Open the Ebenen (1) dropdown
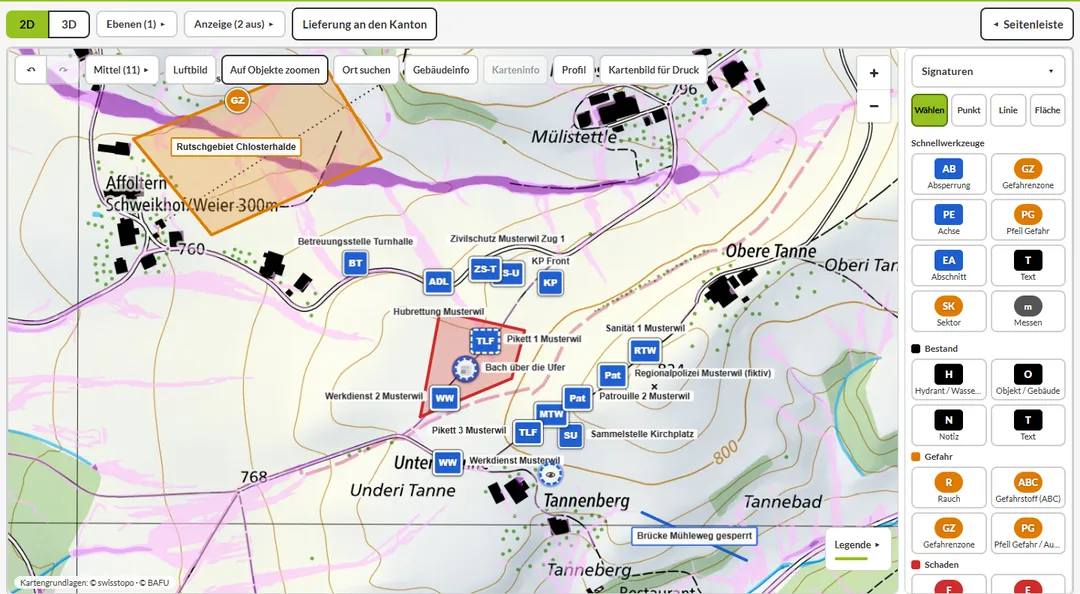Image resolution: width=1080 pixels, height=594 pixels. point(136,24)
